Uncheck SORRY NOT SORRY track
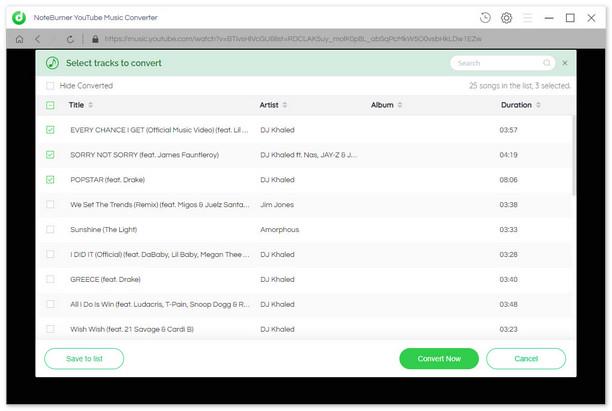Viewport: 612px width, 411px height. coord(50,155)
